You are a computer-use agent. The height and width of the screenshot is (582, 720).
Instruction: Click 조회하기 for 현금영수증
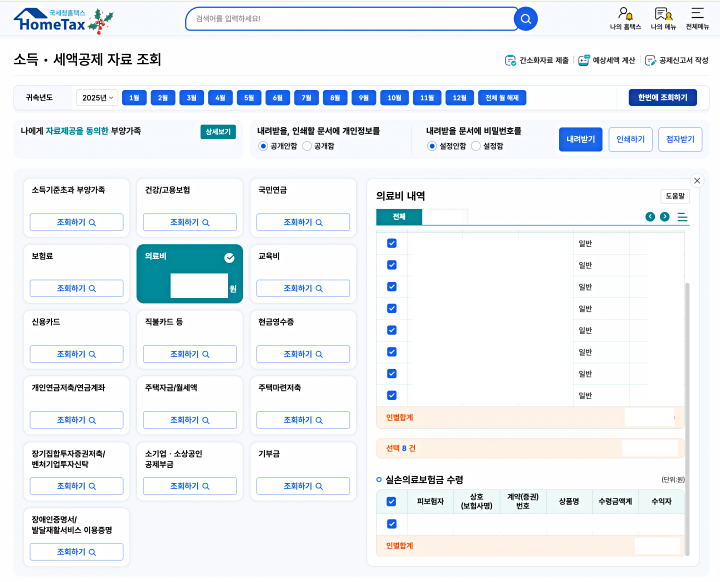point(303,354)
